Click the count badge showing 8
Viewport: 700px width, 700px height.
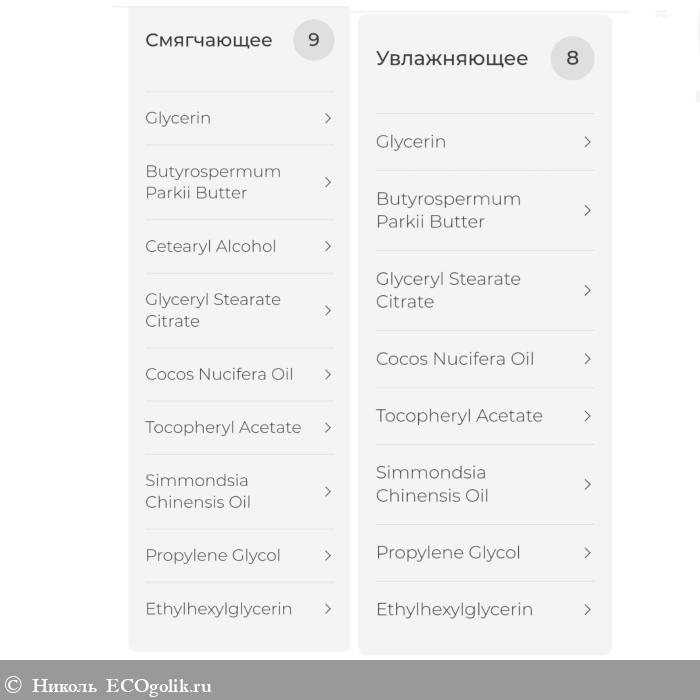[572, 58]
